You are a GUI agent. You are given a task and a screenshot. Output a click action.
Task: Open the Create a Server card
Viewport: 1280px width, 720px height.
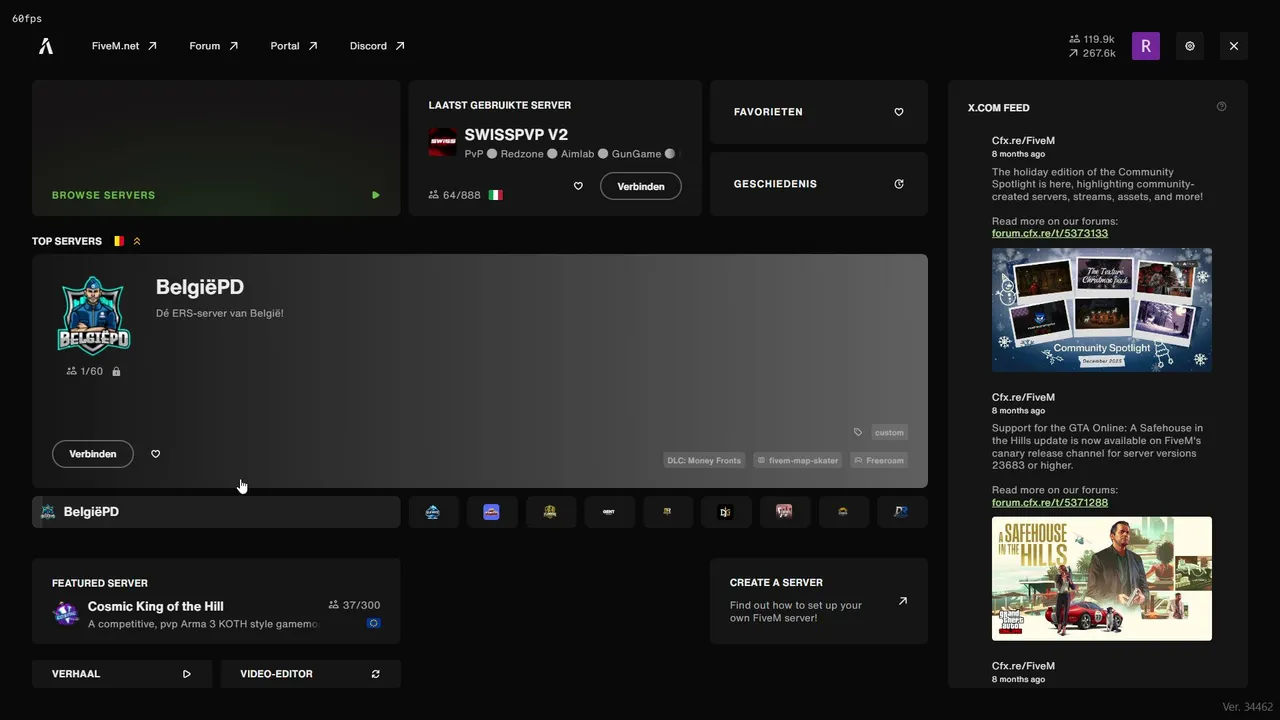click(x=819, y=601)
